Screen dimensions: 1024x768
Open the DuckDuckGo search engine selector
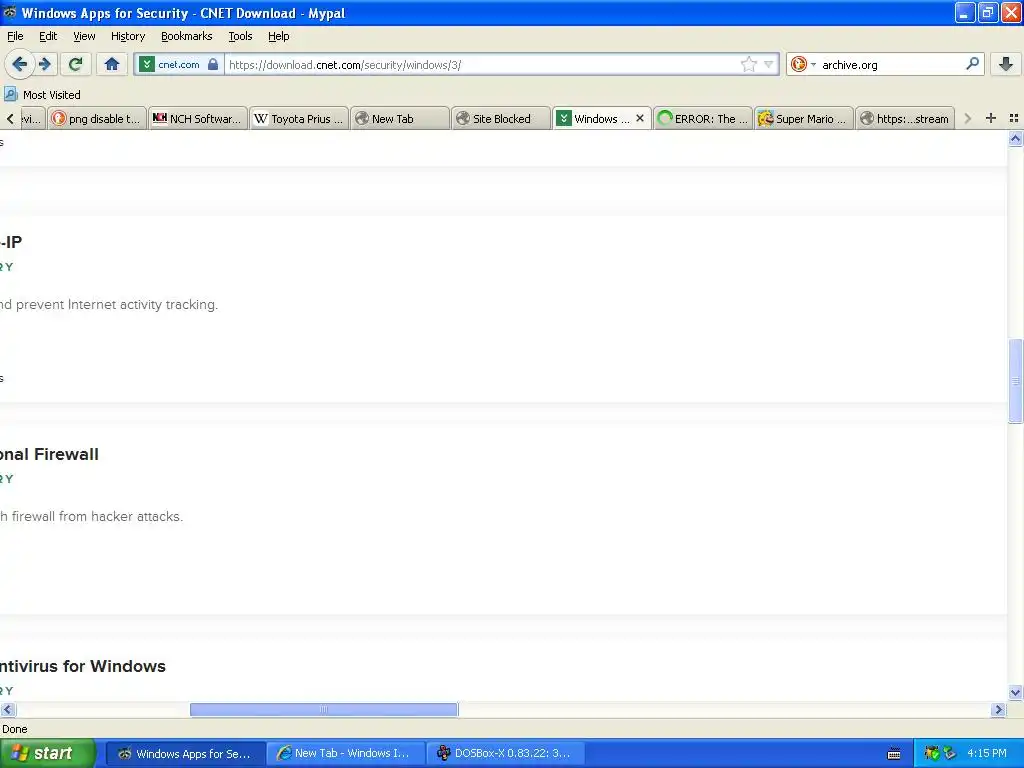coord(803,64)
